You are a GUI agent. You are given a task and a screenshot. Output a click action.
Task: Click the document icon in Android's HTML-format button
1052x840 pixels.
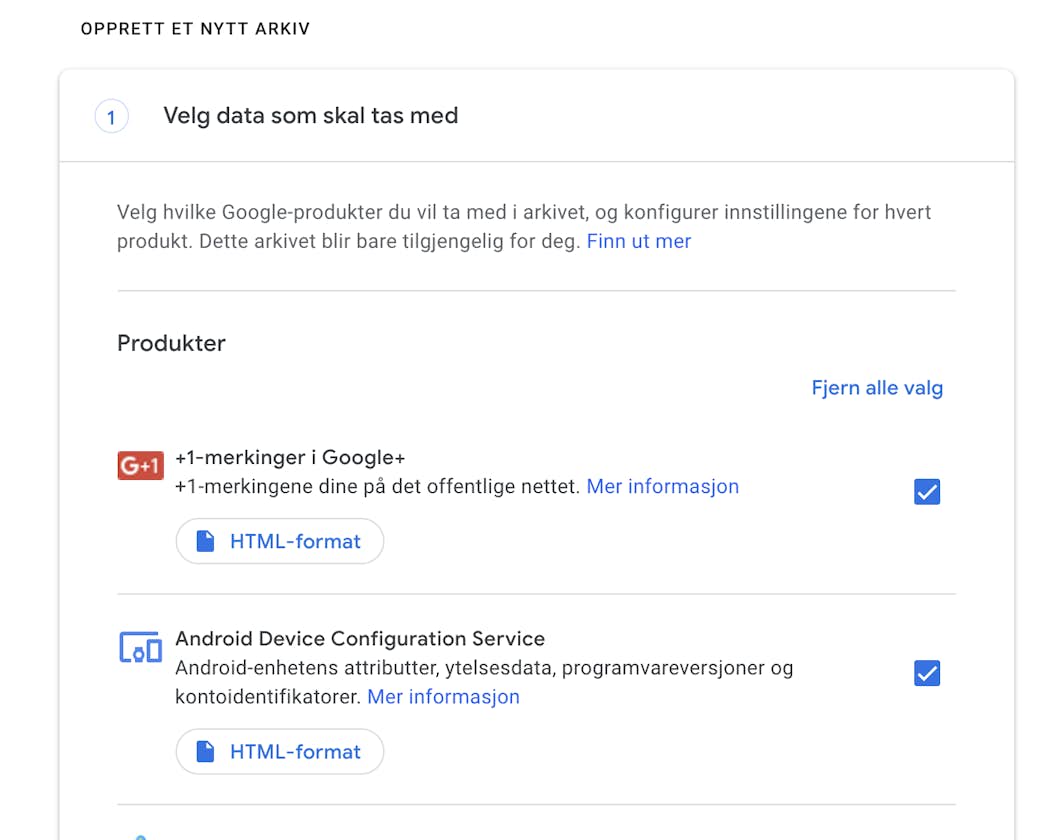point(204,751)
